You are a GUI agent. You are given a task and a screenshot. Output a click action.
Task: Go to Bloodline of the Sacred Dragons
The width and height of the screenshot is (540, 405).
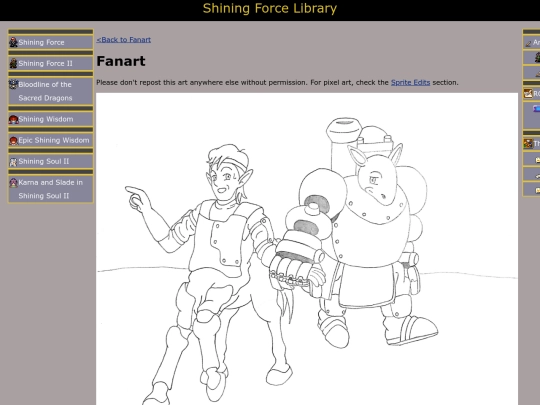tap(51, 91)
